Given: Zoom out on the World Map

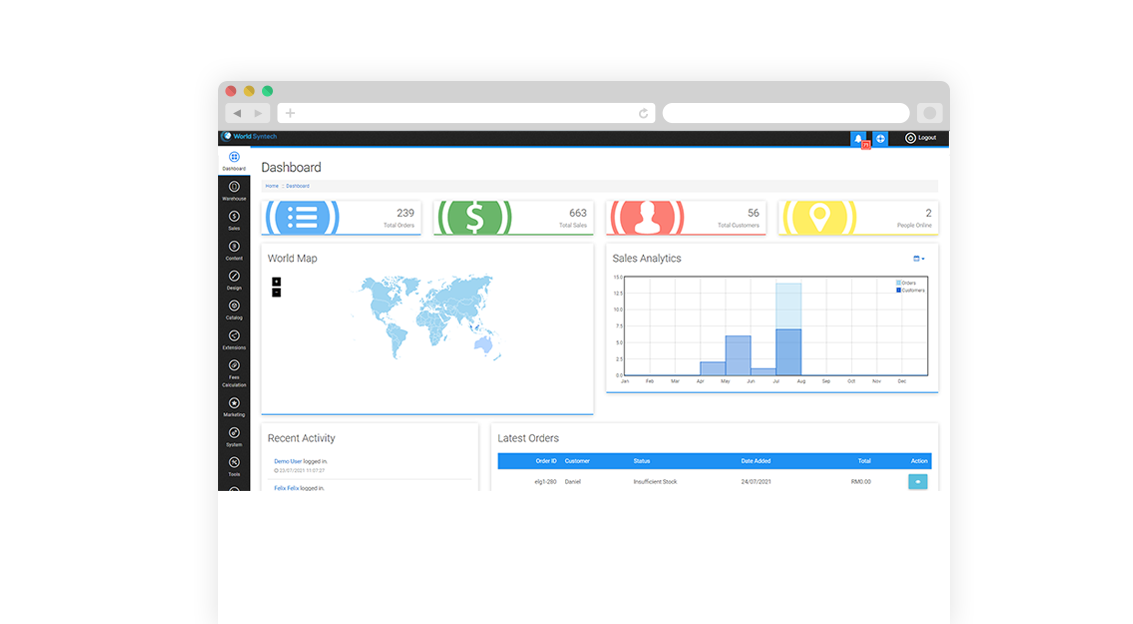Looking at the screenshot, I should pyautogui.click(x=276, y=292).
